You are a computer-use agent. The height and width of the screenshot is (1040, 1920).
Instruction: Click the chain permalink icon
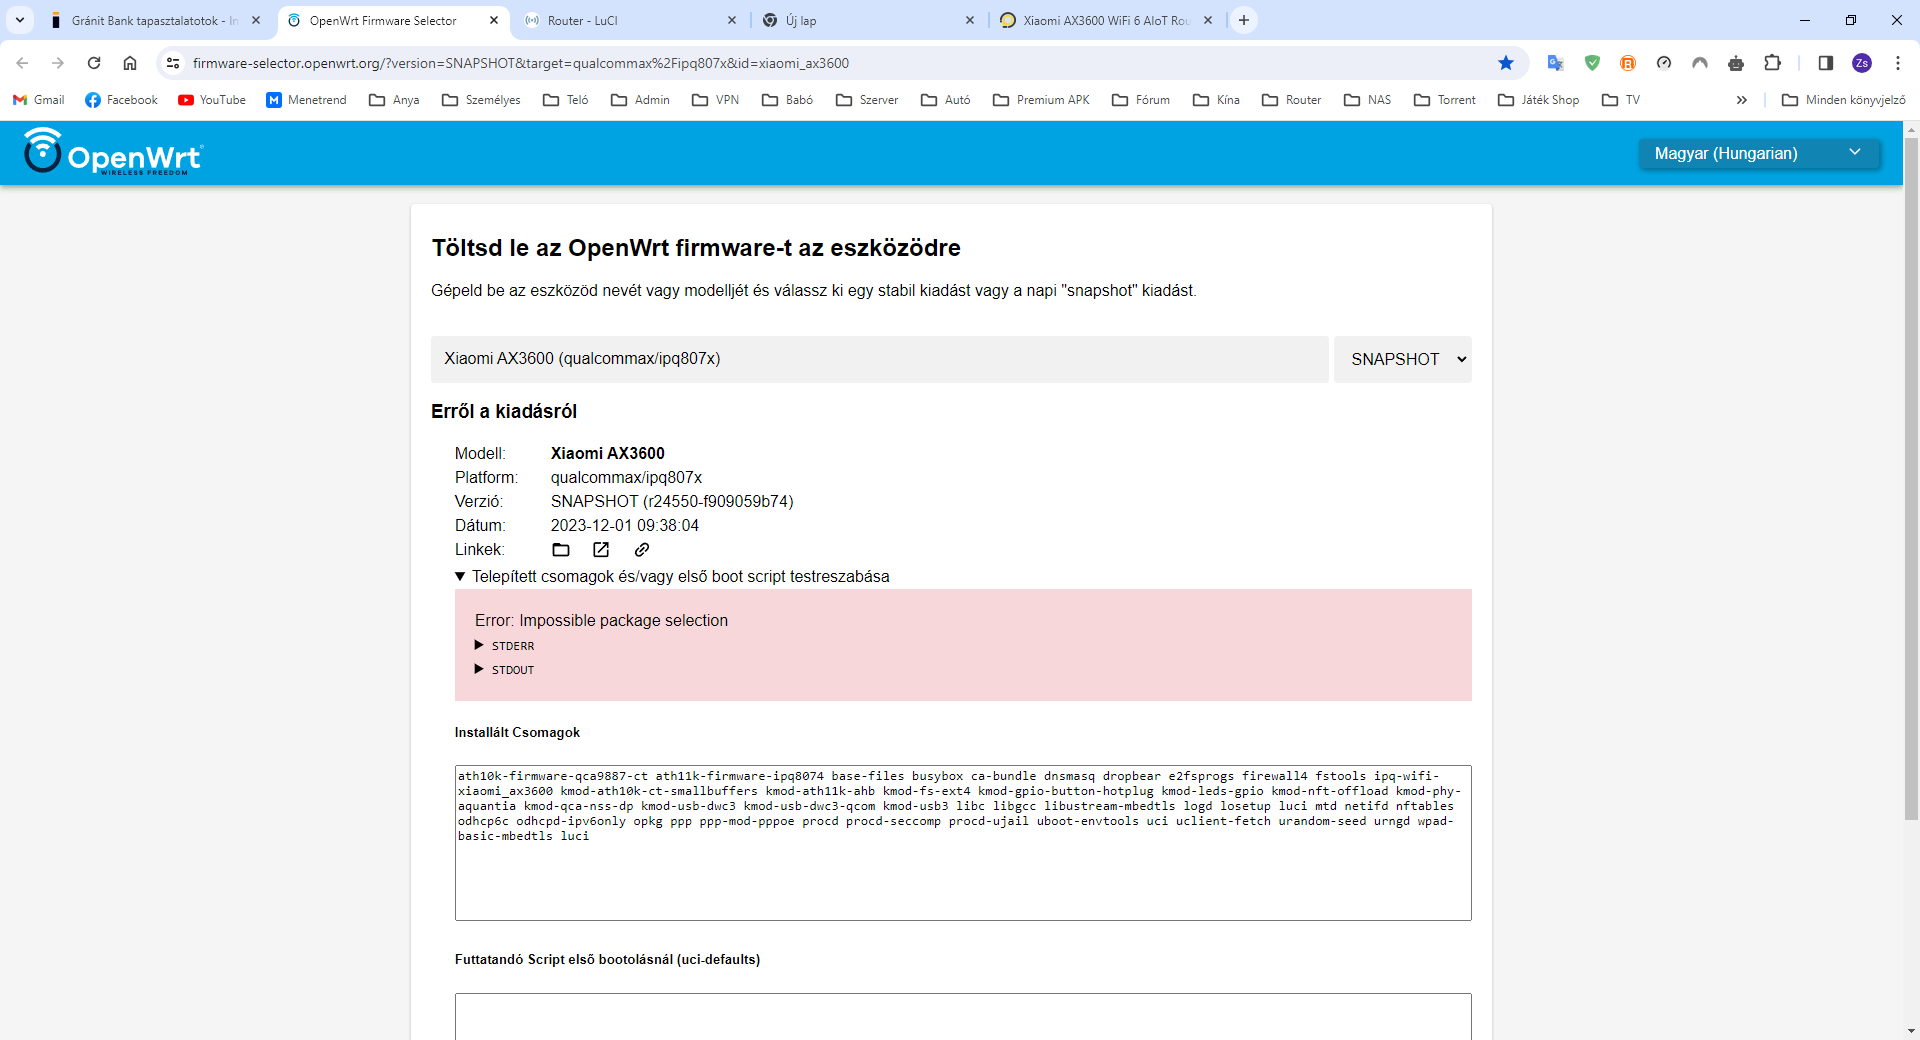642,550
